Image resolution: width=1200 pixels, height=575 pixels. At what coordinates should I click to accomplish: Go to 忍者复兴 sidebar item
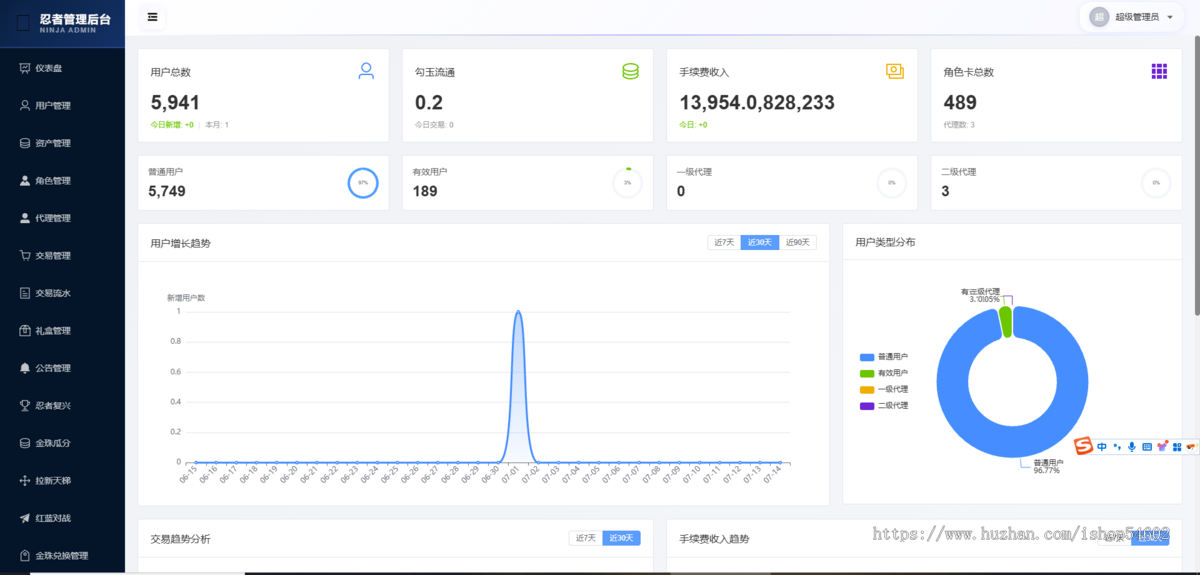pos(62,405)
